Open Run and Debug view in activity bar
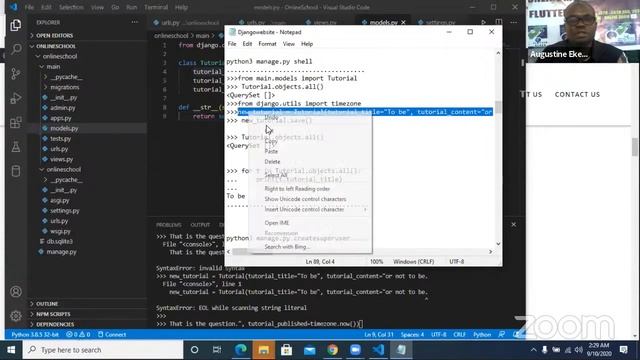The image size is (640, 360). 16,98
